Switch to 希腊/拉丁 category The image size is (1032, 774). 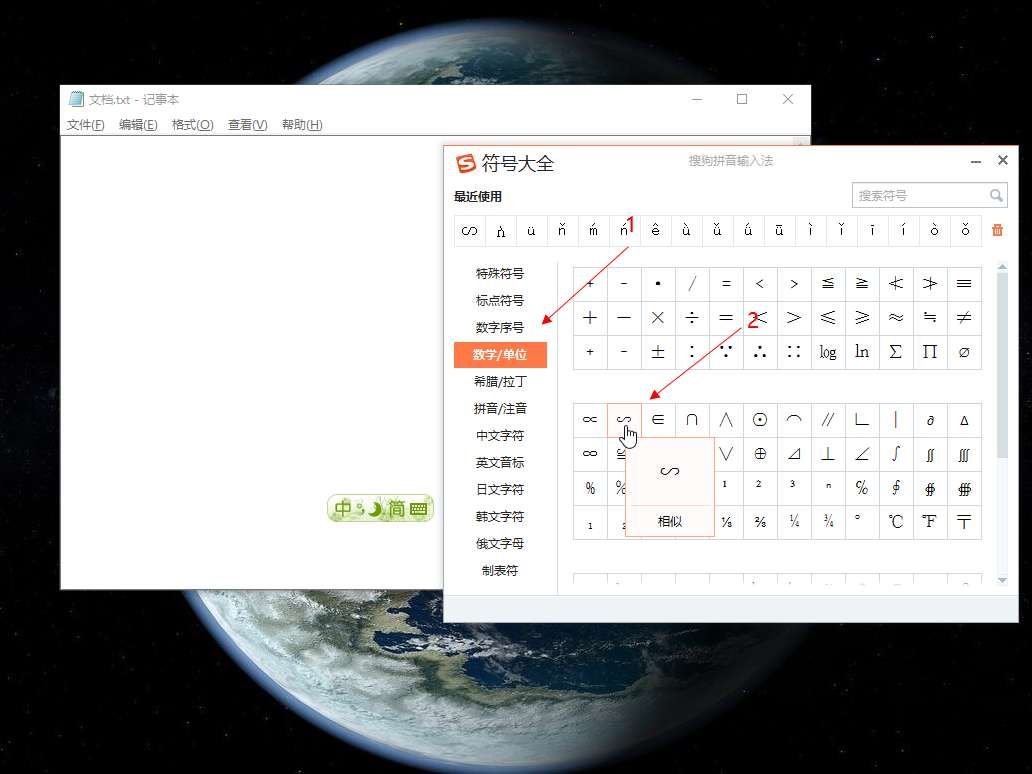pyautogui.click(x=500, y=382)
